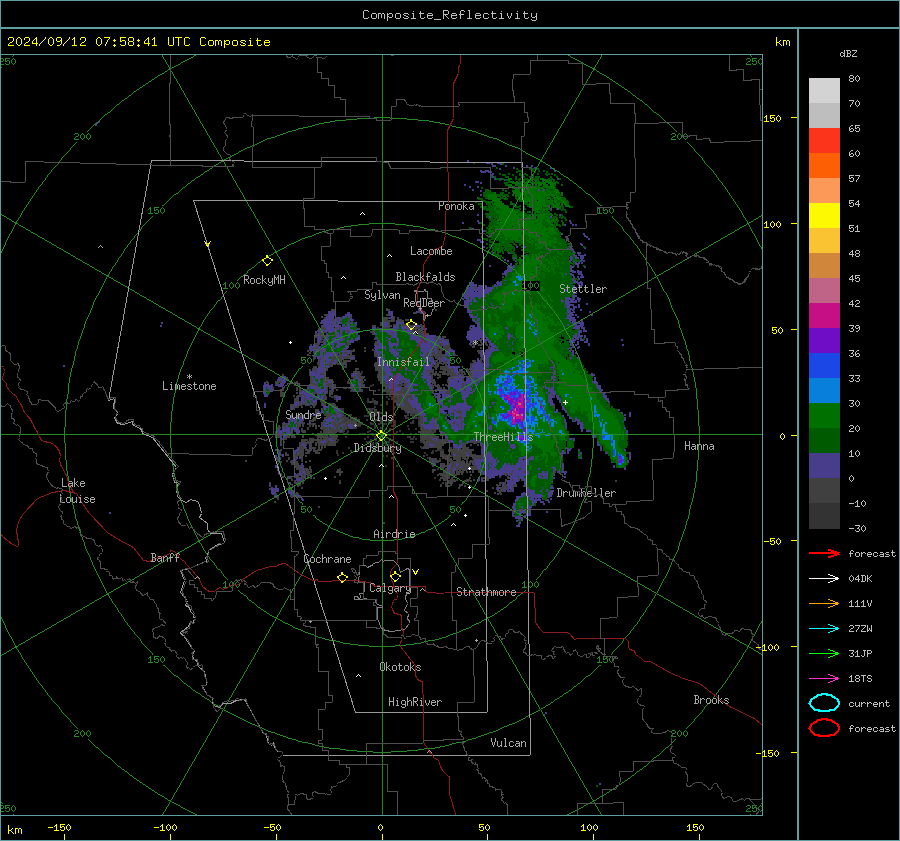
Task: Click the red 'forecast' ellipse icon
Action: click(824, 728)
